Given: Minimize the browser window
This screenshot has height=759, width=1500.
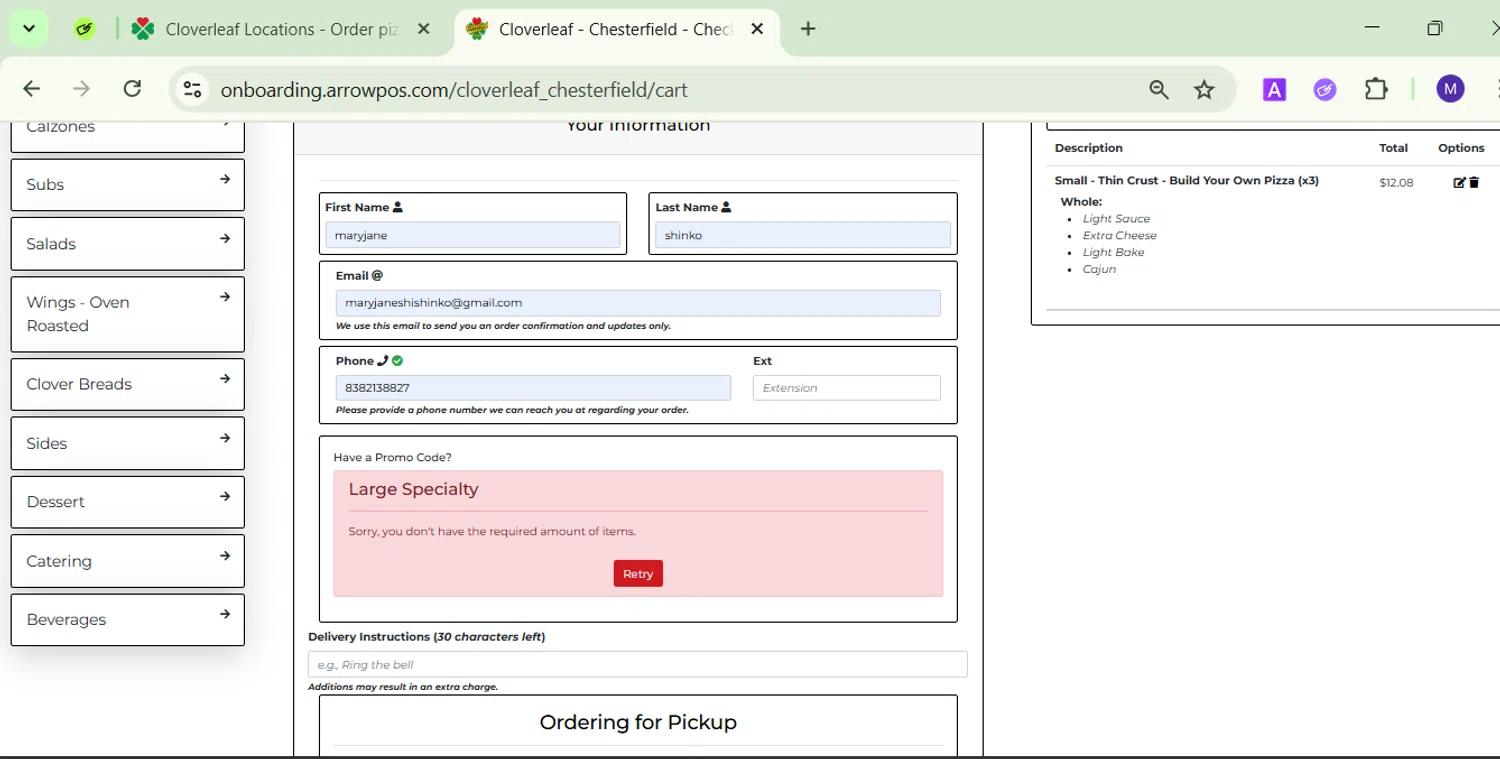Looking at the screenshot, I should (1372, 29).
